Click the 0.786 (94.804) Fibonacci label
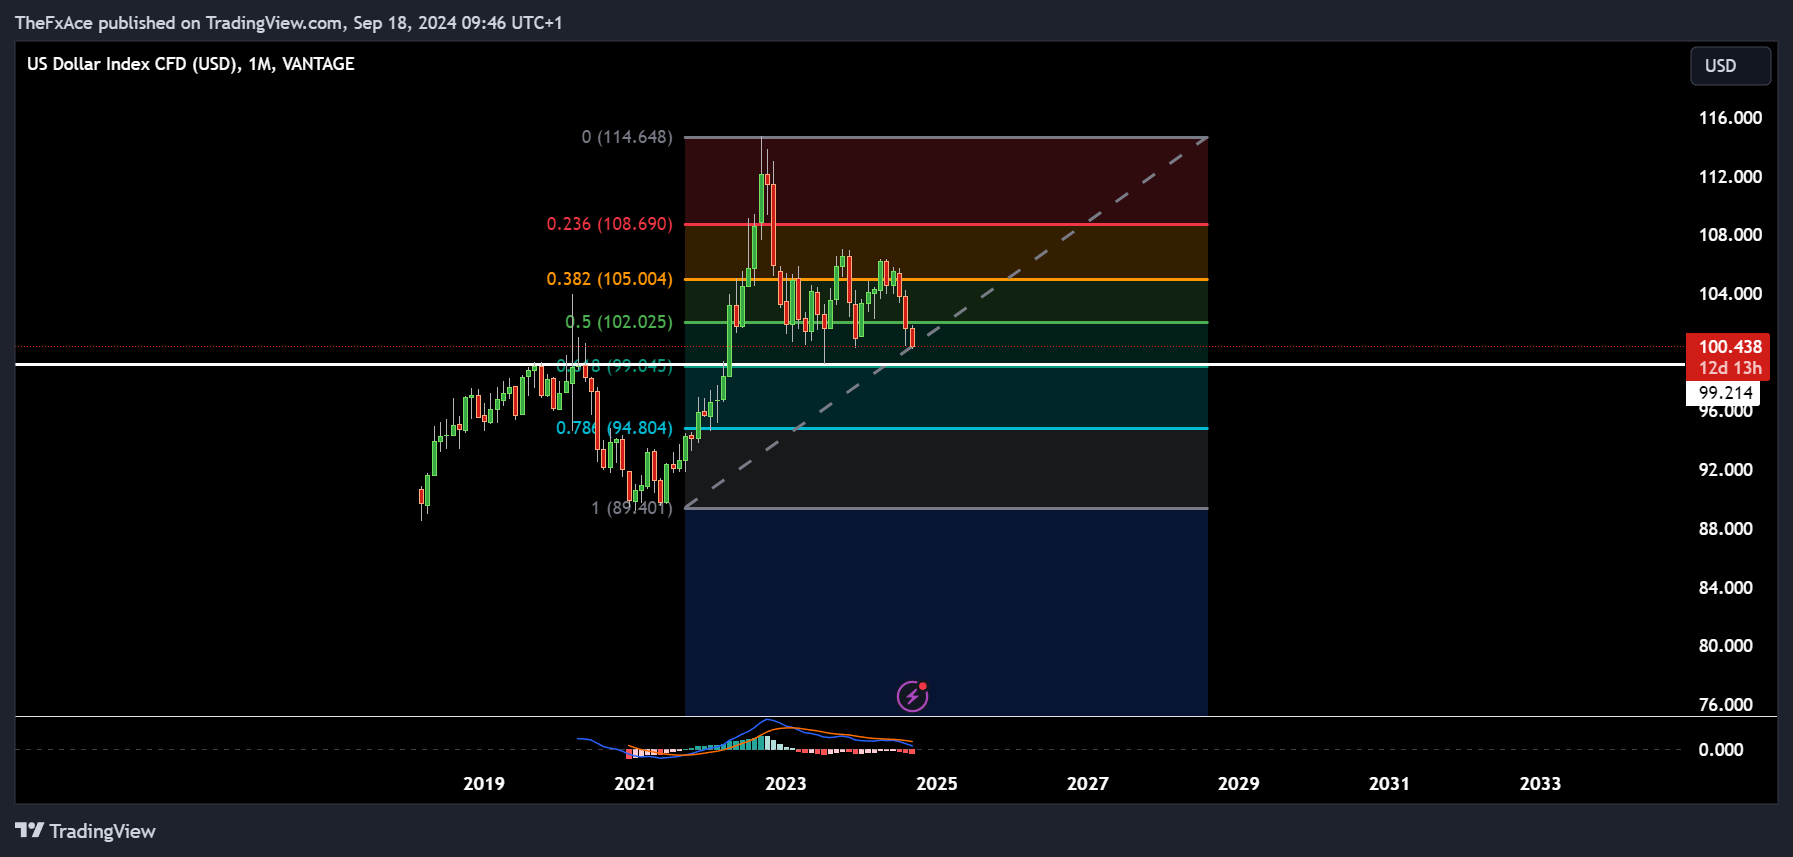Viewport: 1793px width, 857px height. pos(614,428)
